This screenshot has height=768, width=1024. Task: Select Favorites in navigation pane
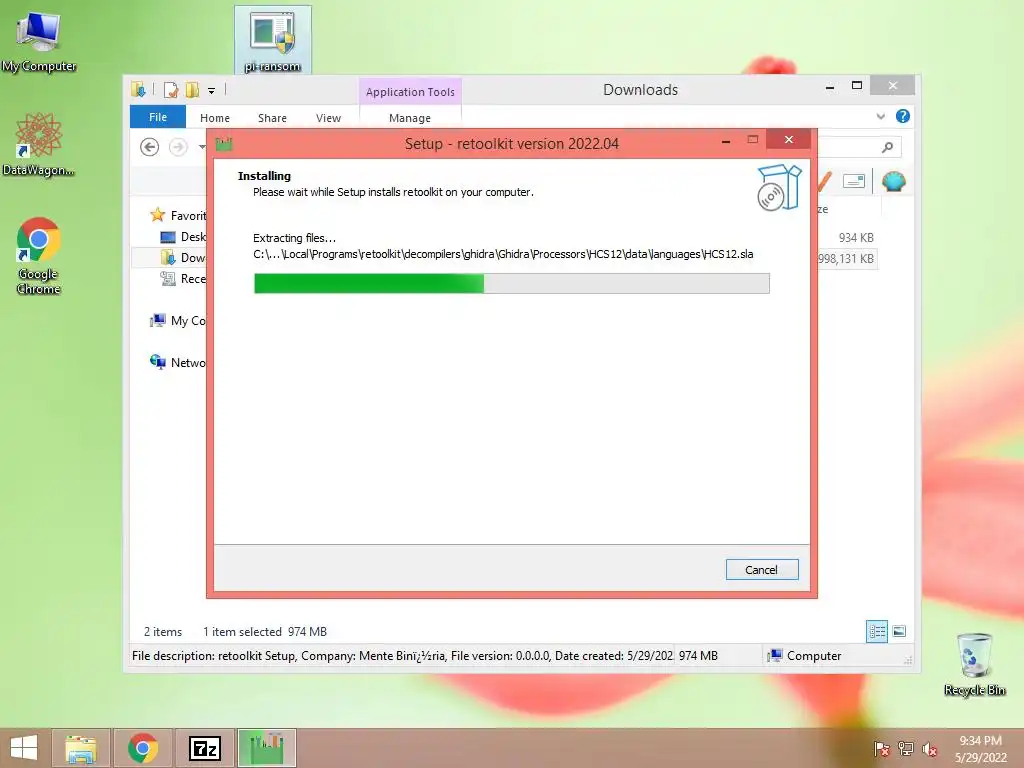pos(178,215)
